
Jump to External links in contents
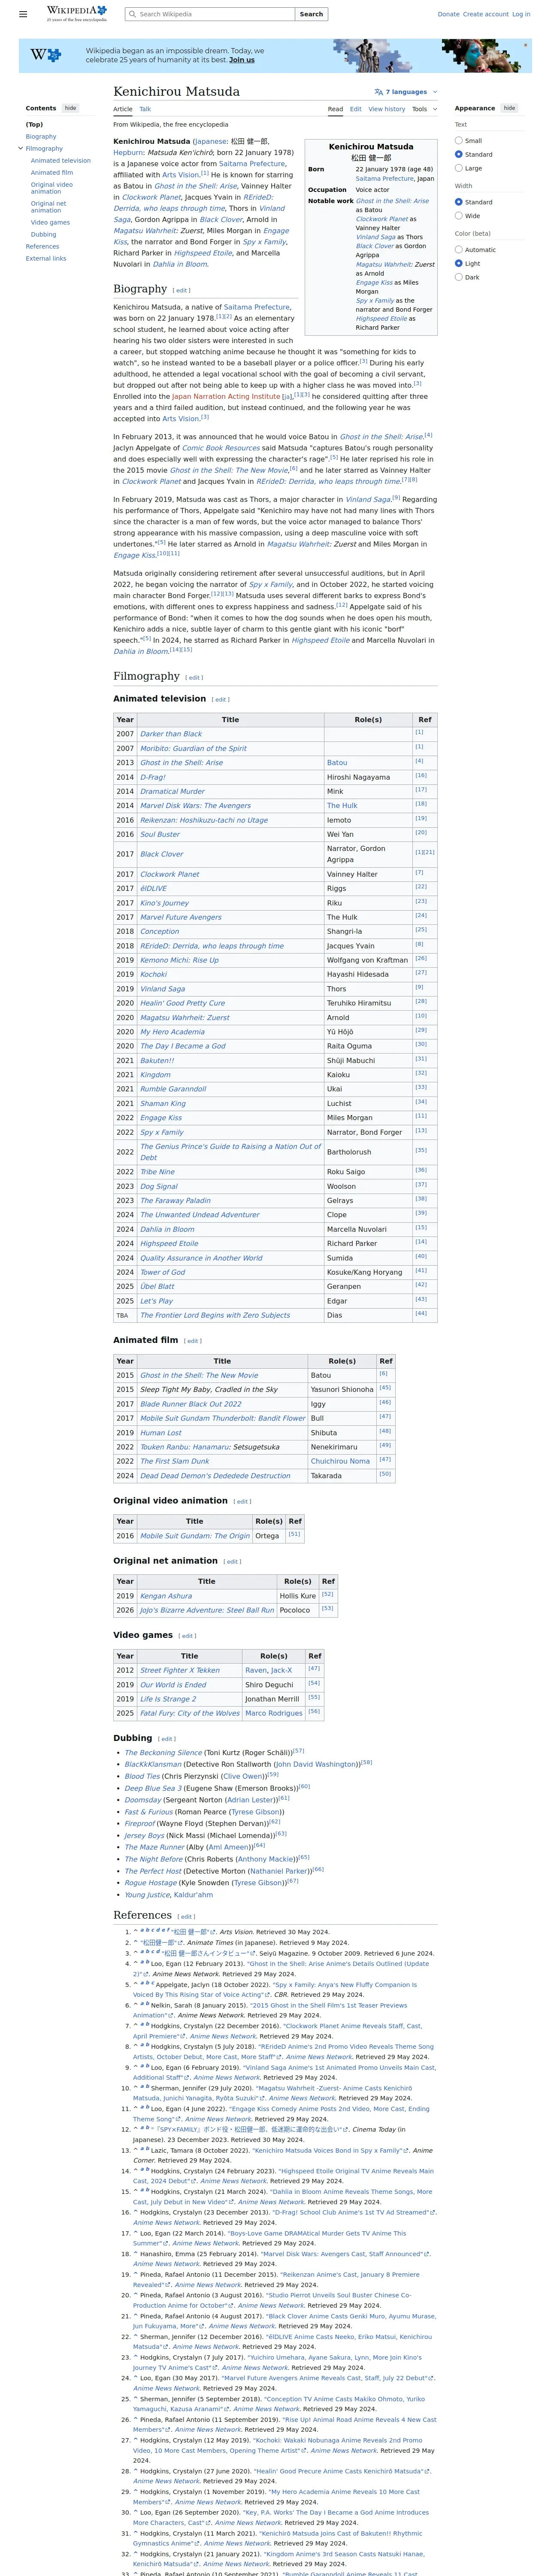coord(46,258)
